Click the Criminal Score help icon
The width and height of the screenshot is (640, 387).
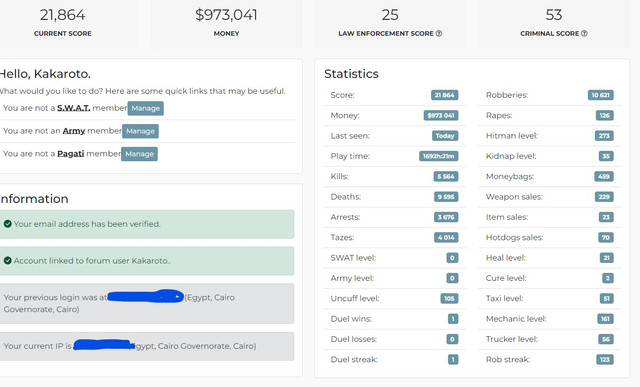coord(584,33)
